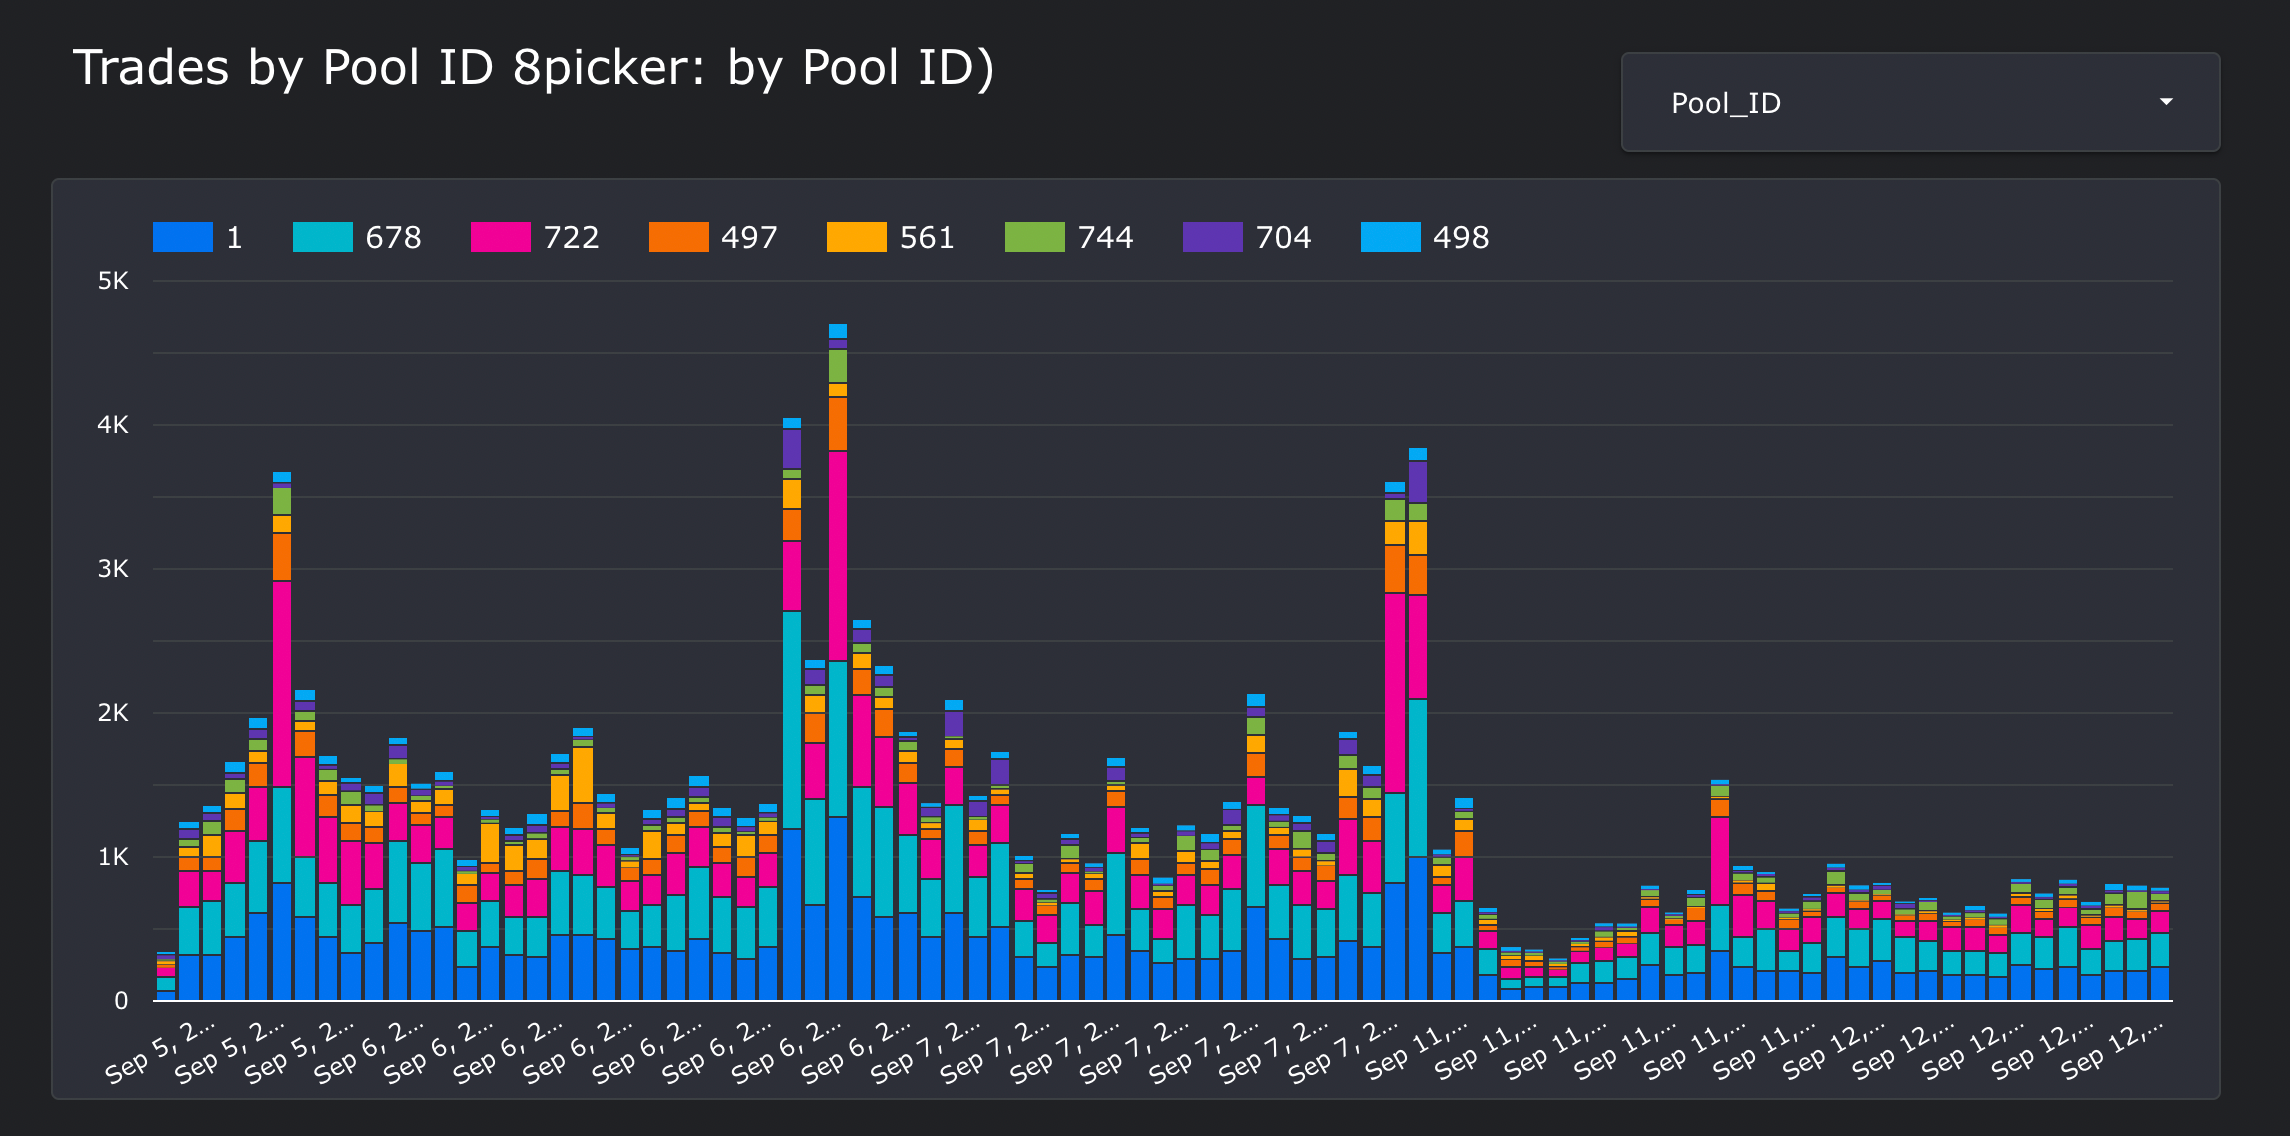Click the dropdown arrow beside Pool_ID
This screenshot has height=1136, width=2290.
[2166, 102]
